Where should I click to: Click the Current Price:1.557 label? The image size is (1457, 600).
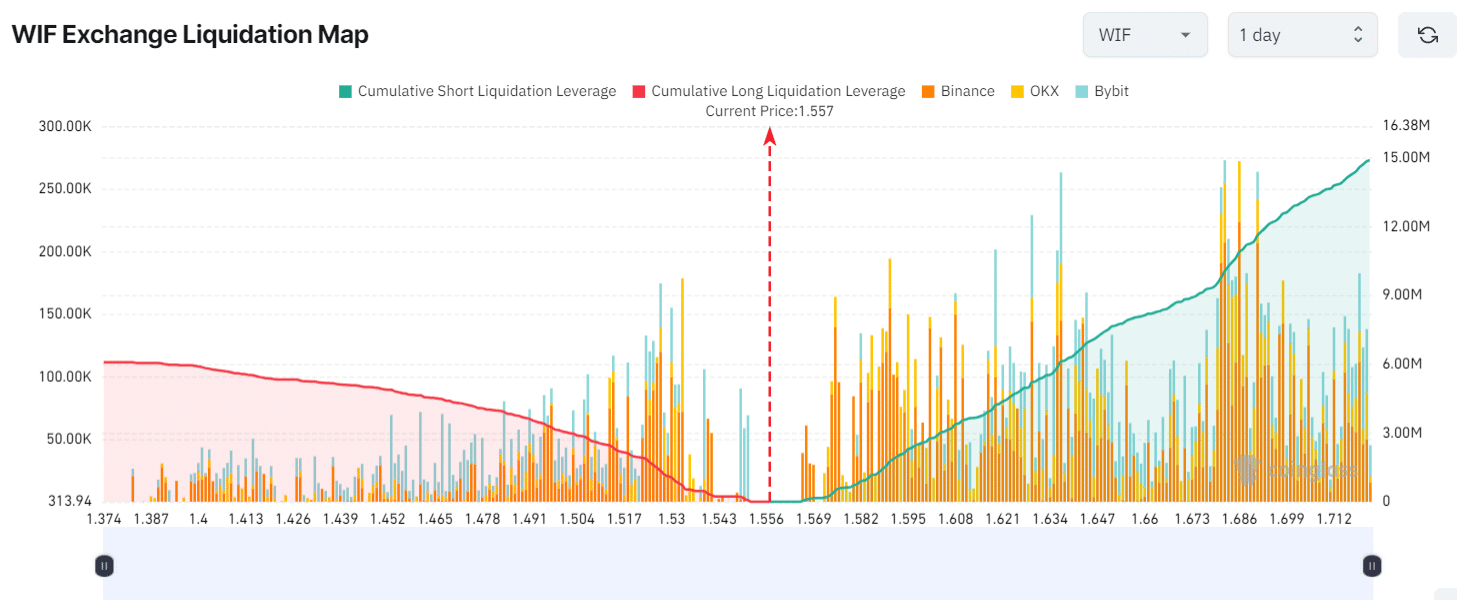769,111
